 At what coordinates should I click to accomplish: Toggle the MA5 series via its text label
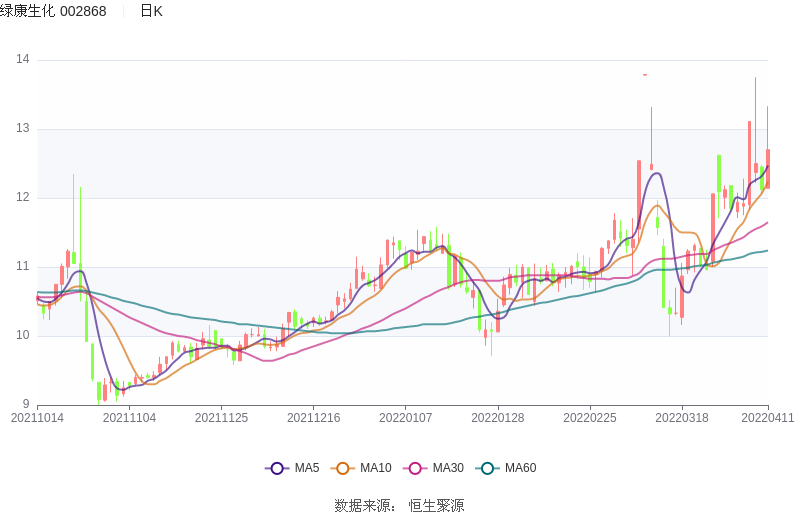(x=306, y=468)
